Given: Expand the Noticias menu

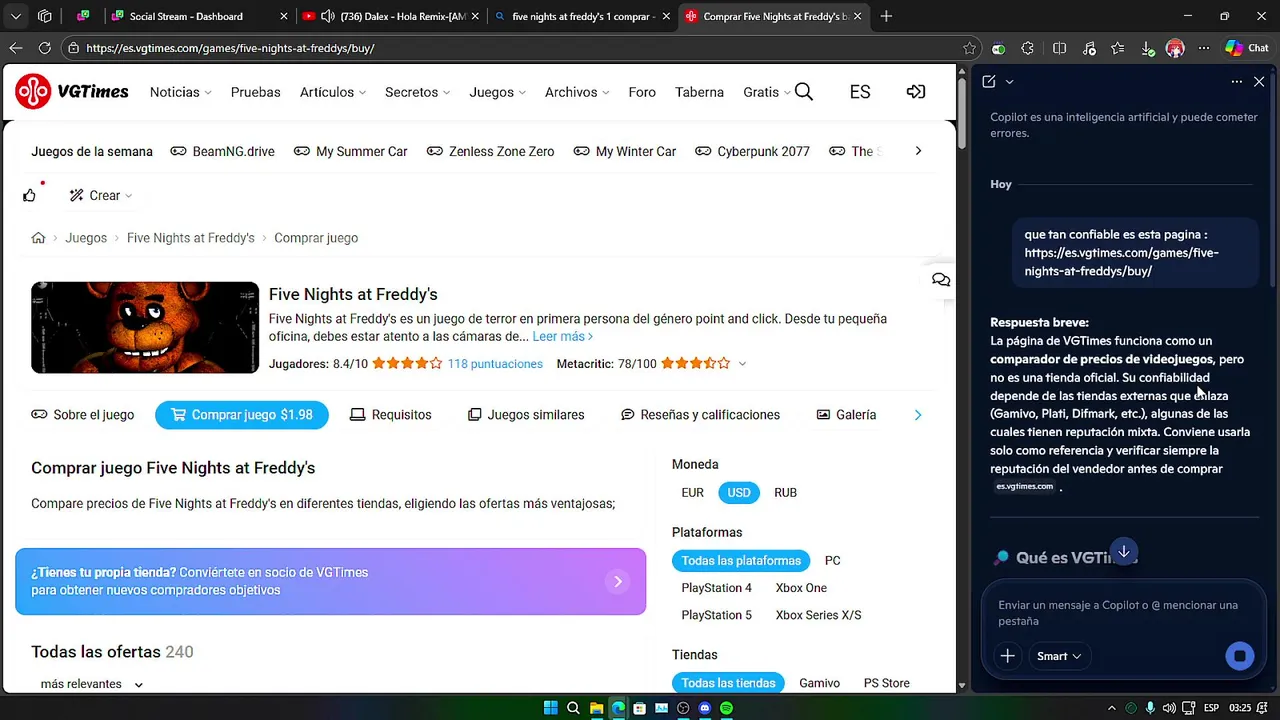Looking at the screenshot, I should coord(181,92).
